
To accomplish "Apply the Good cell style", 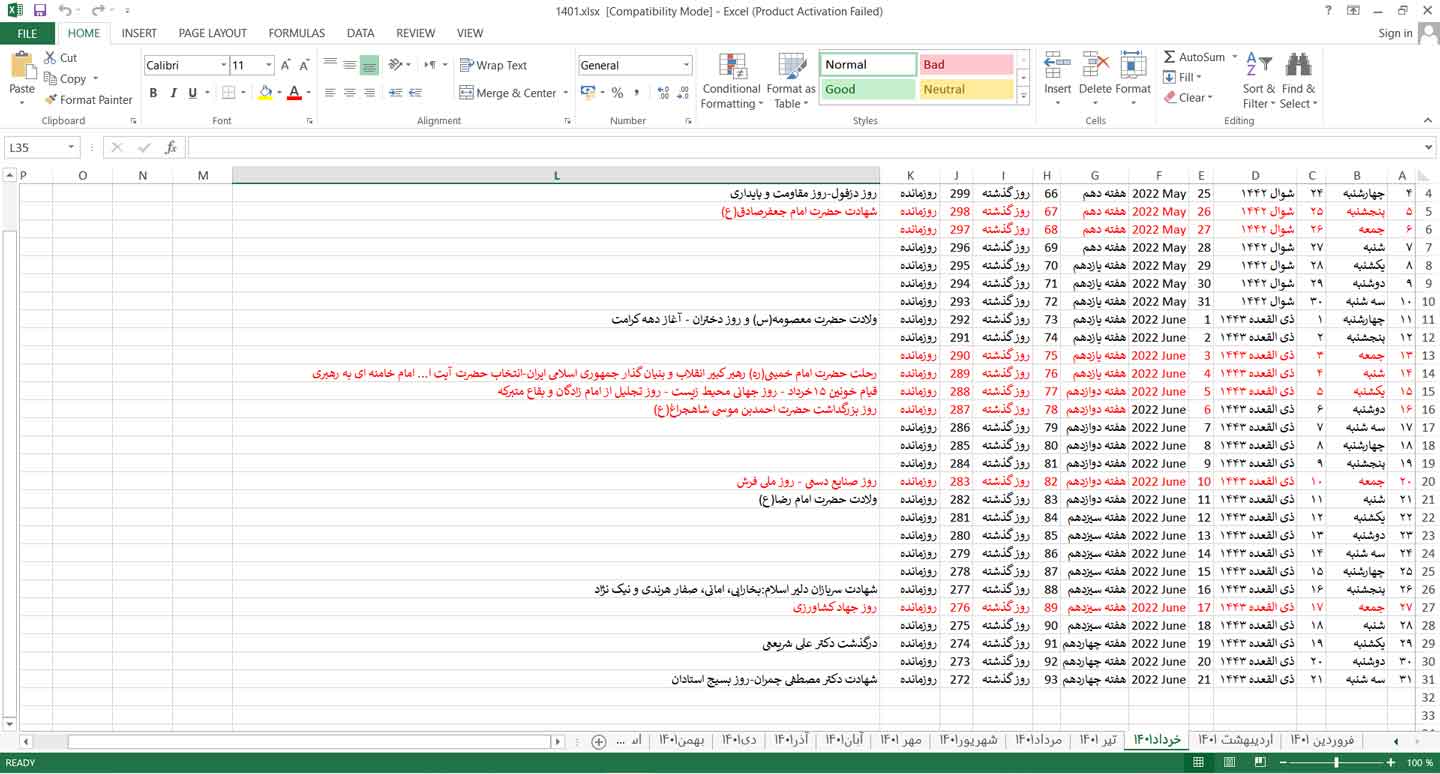I will click(868, 89).
